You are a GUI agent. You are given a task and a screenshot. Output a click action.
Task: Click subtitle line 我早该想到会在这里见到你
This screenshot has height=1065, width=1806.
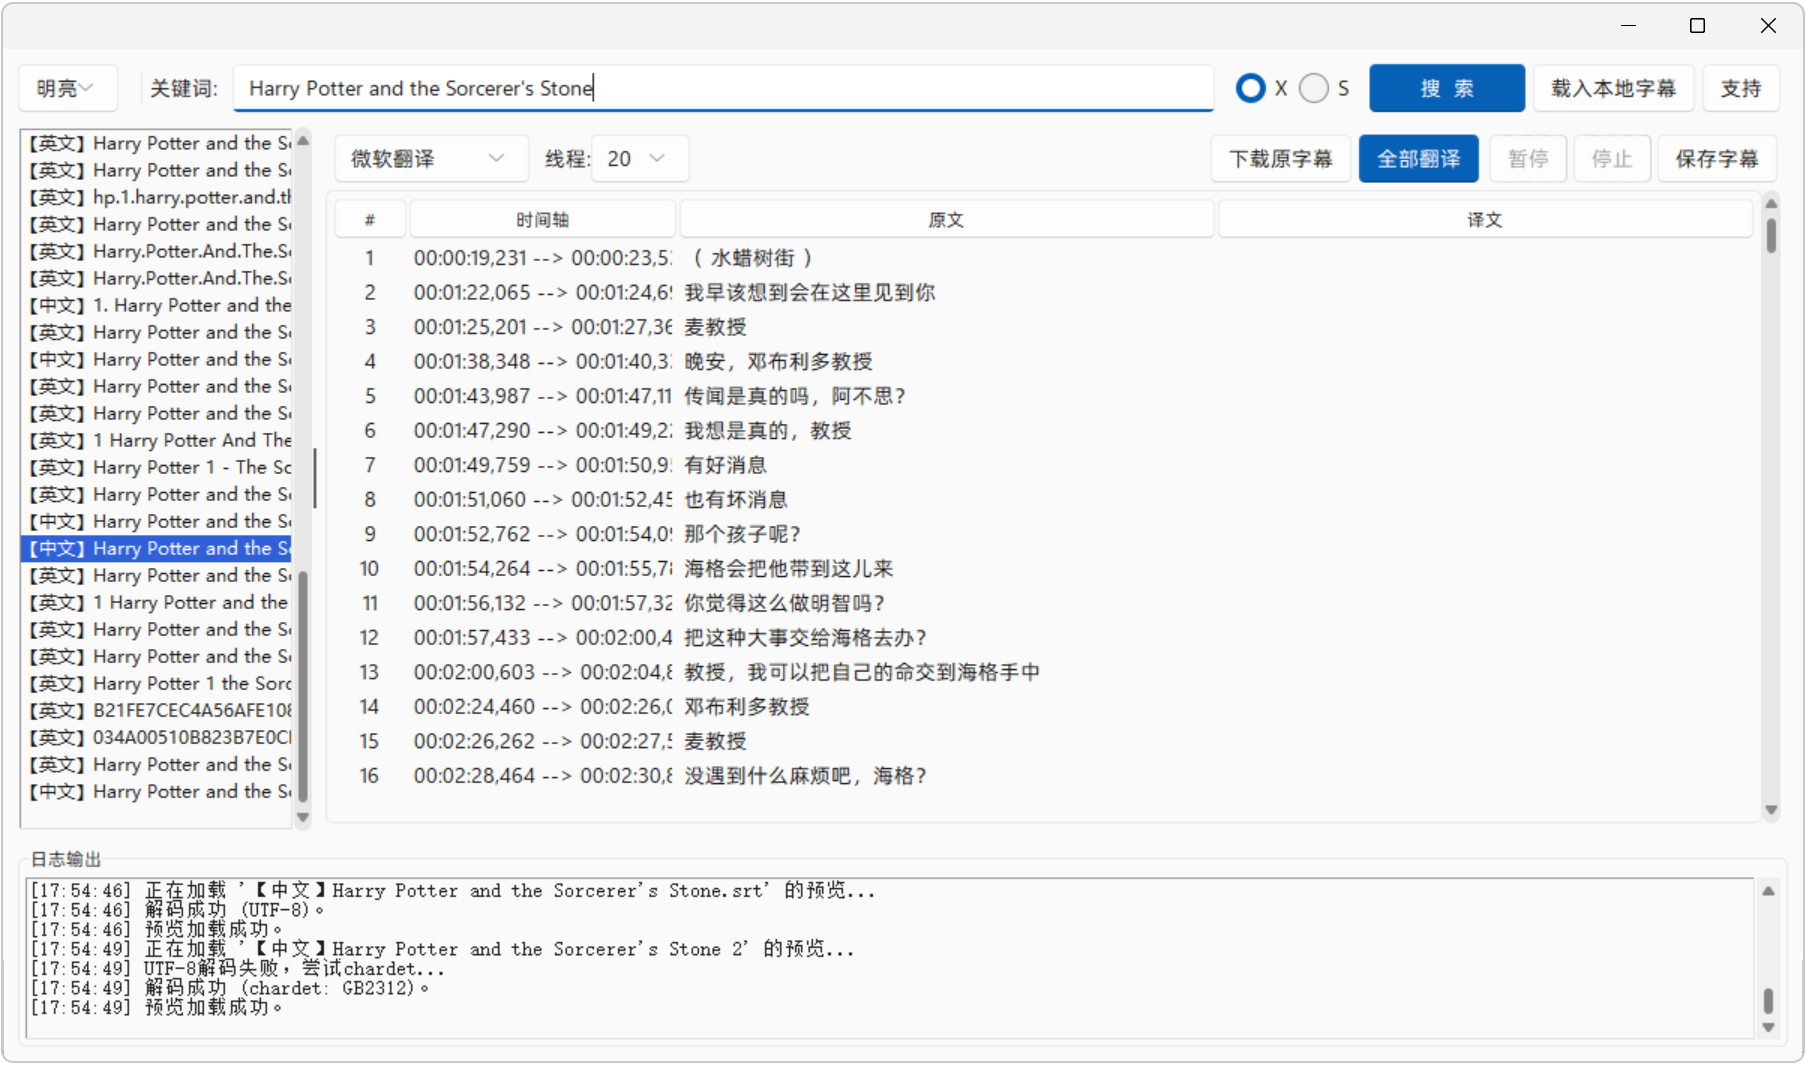point(809,292)
